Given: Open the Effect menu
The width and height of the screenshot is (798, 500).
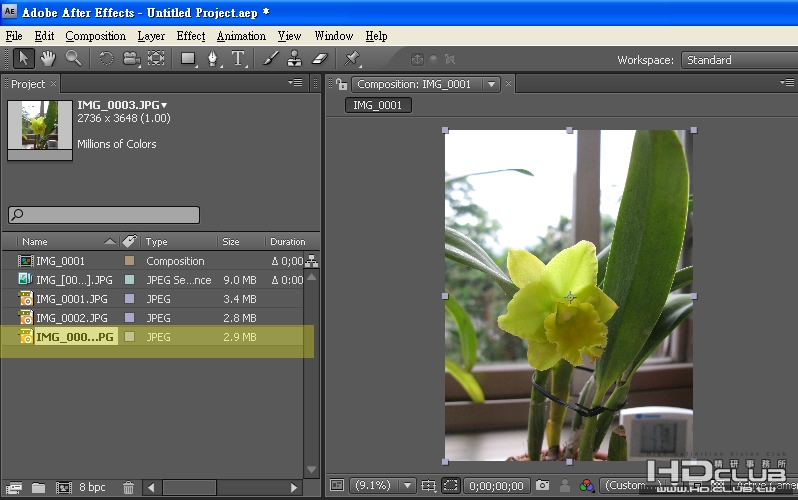Looking at the screenshot, I should pos(191,36).
